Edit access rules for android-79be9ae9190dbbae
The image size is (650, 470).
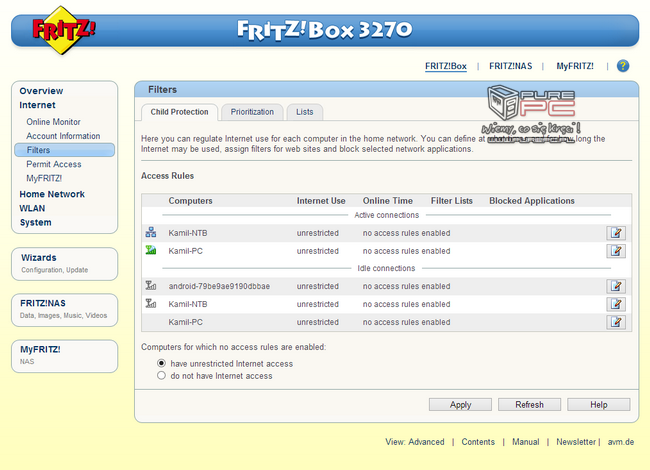click(616, 286)
